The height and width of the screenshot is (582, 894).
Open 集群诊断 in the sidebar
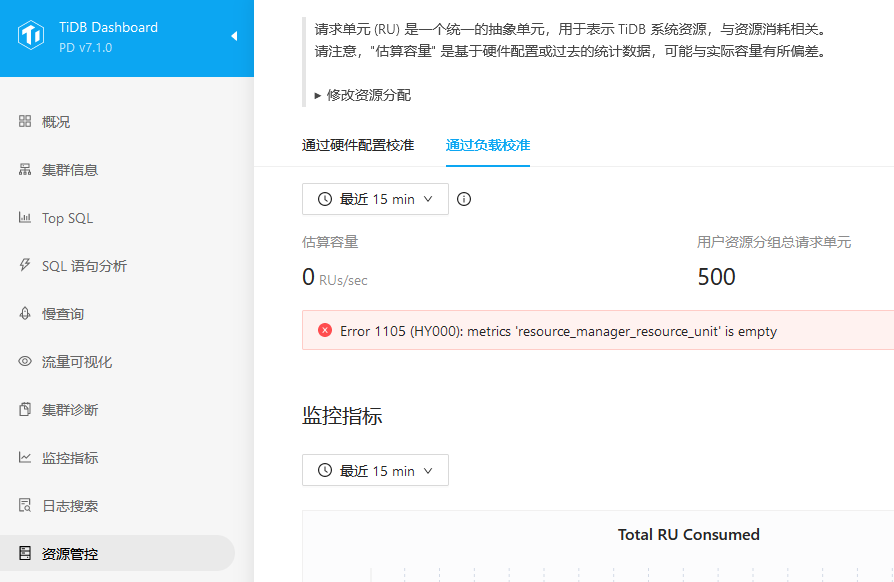pos(70,410)
